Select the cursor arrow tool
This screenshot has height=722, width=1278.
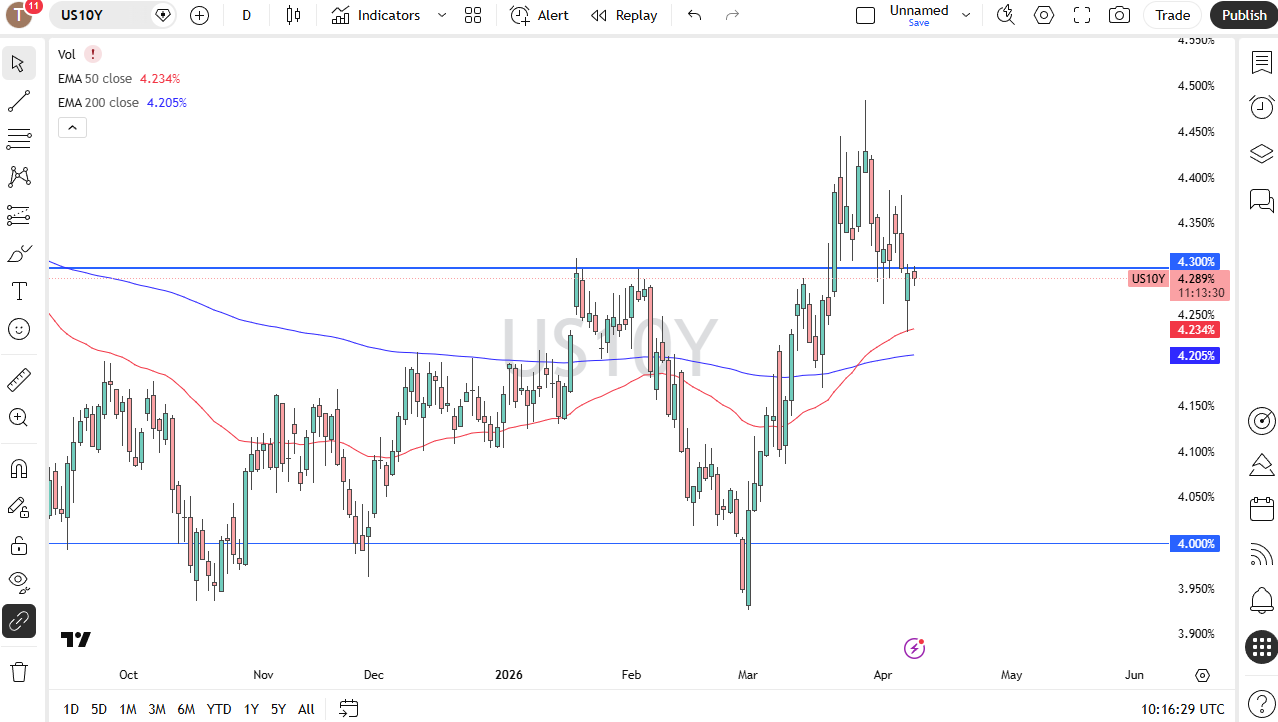pos(18,64)
